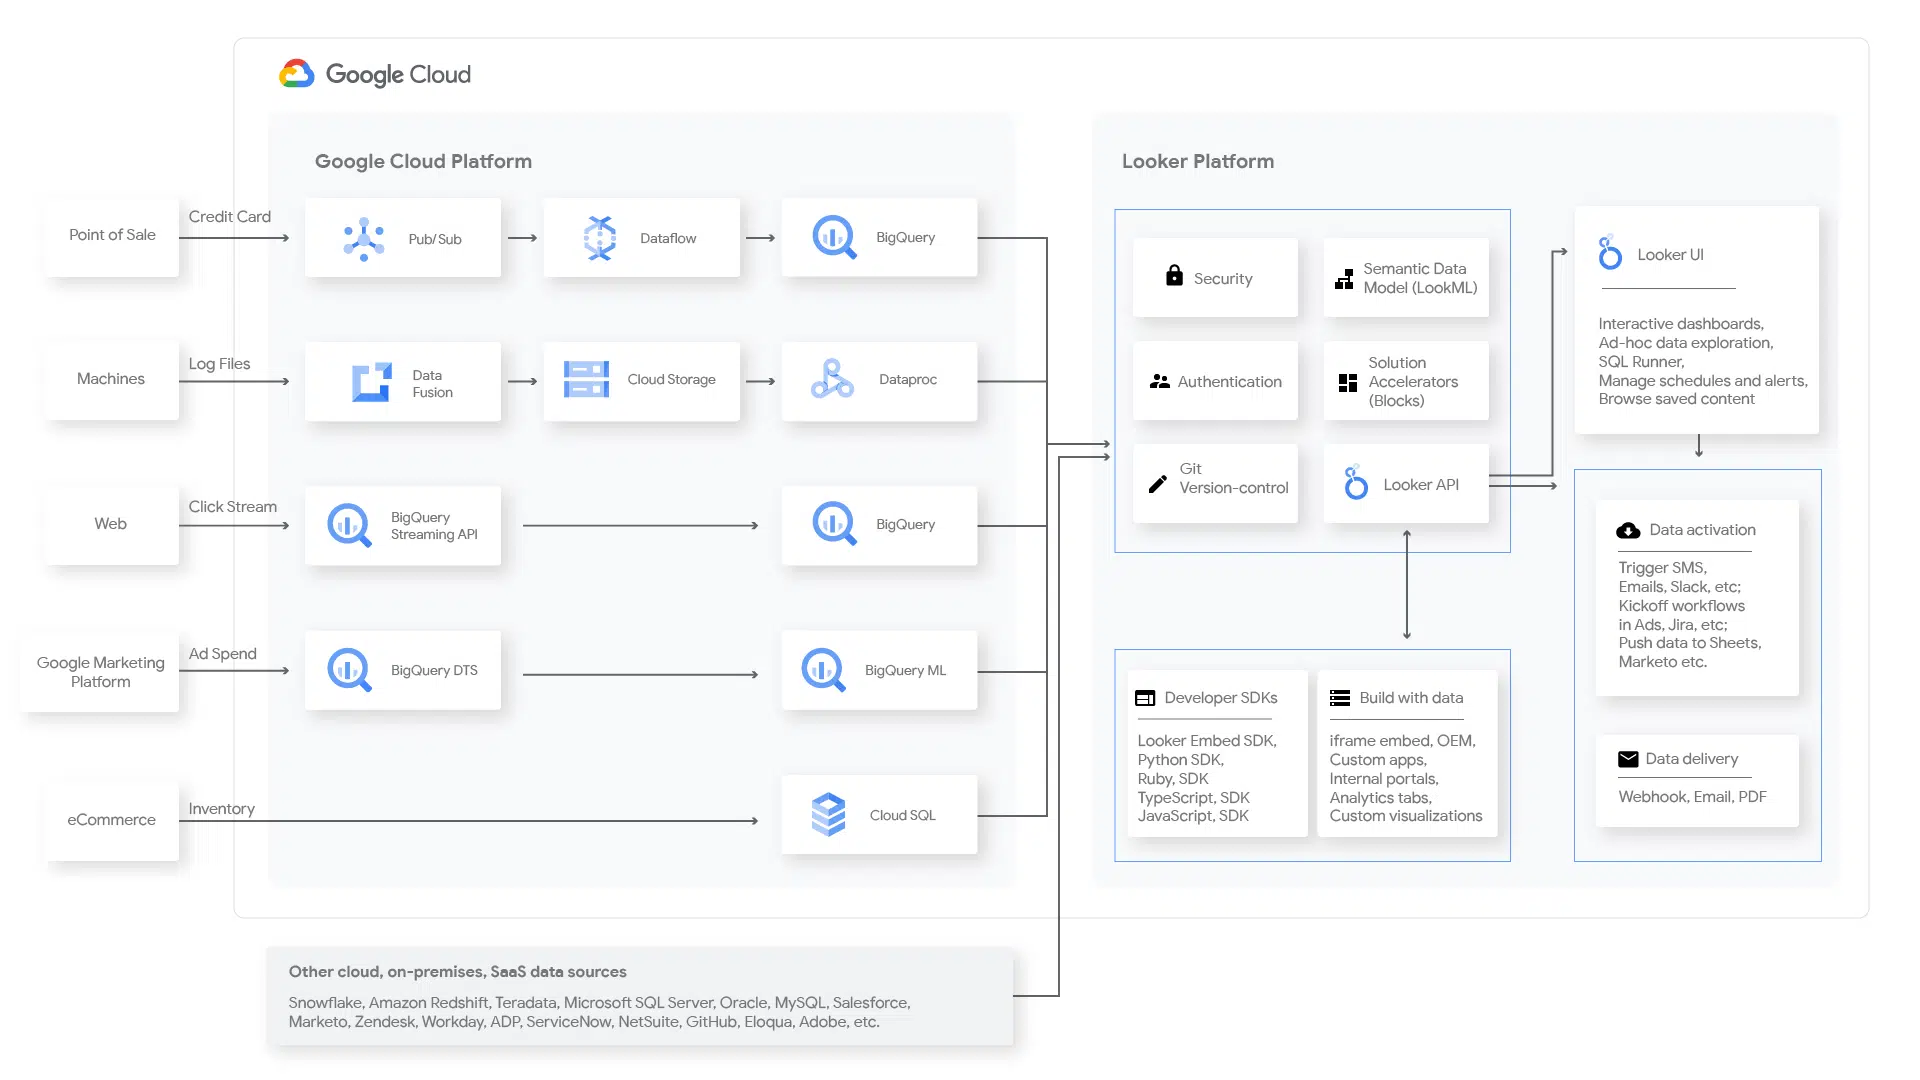Click the Data delivery envelope icon
Image resolution: width=1920 pixels, height=1080 pixels.
pos(1628,759)
